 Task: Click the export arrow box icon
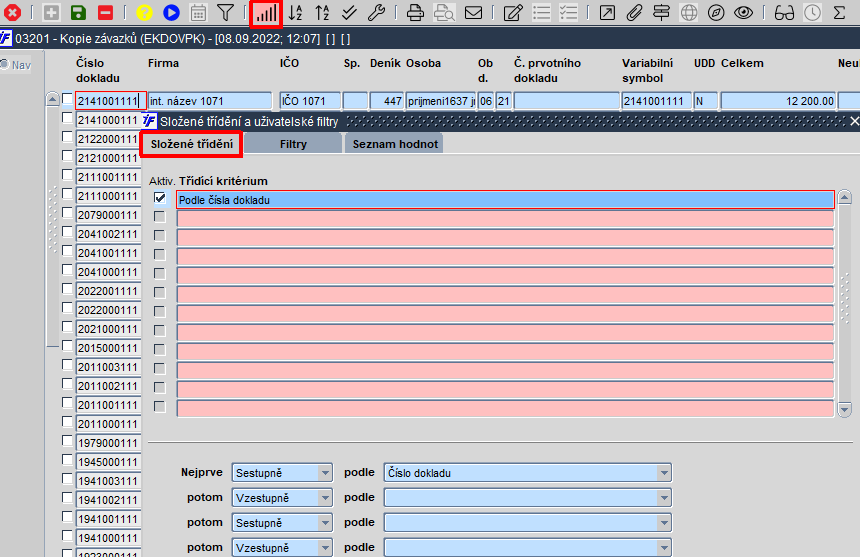607,12
